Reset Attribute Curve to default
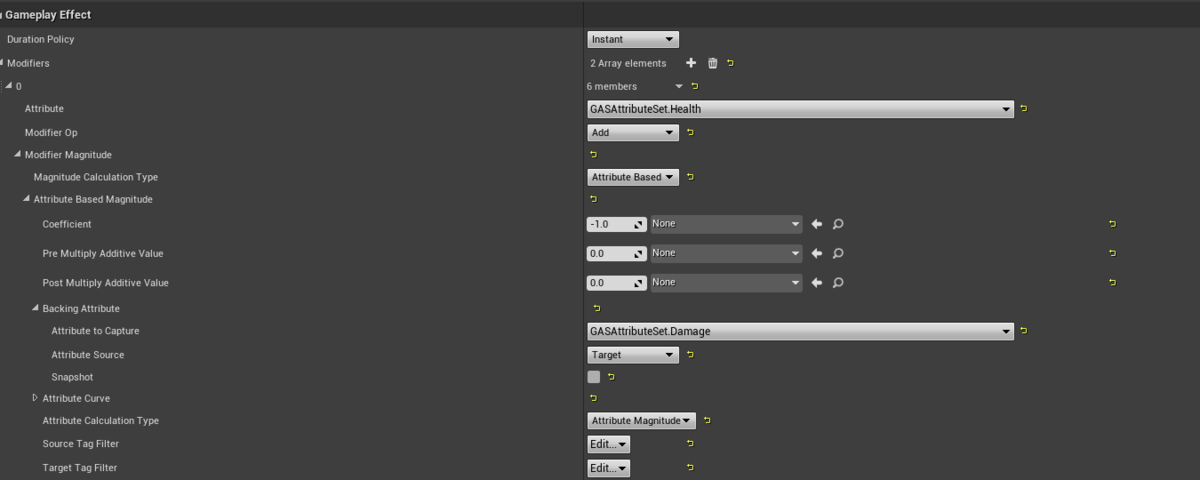 coord(593,398)
